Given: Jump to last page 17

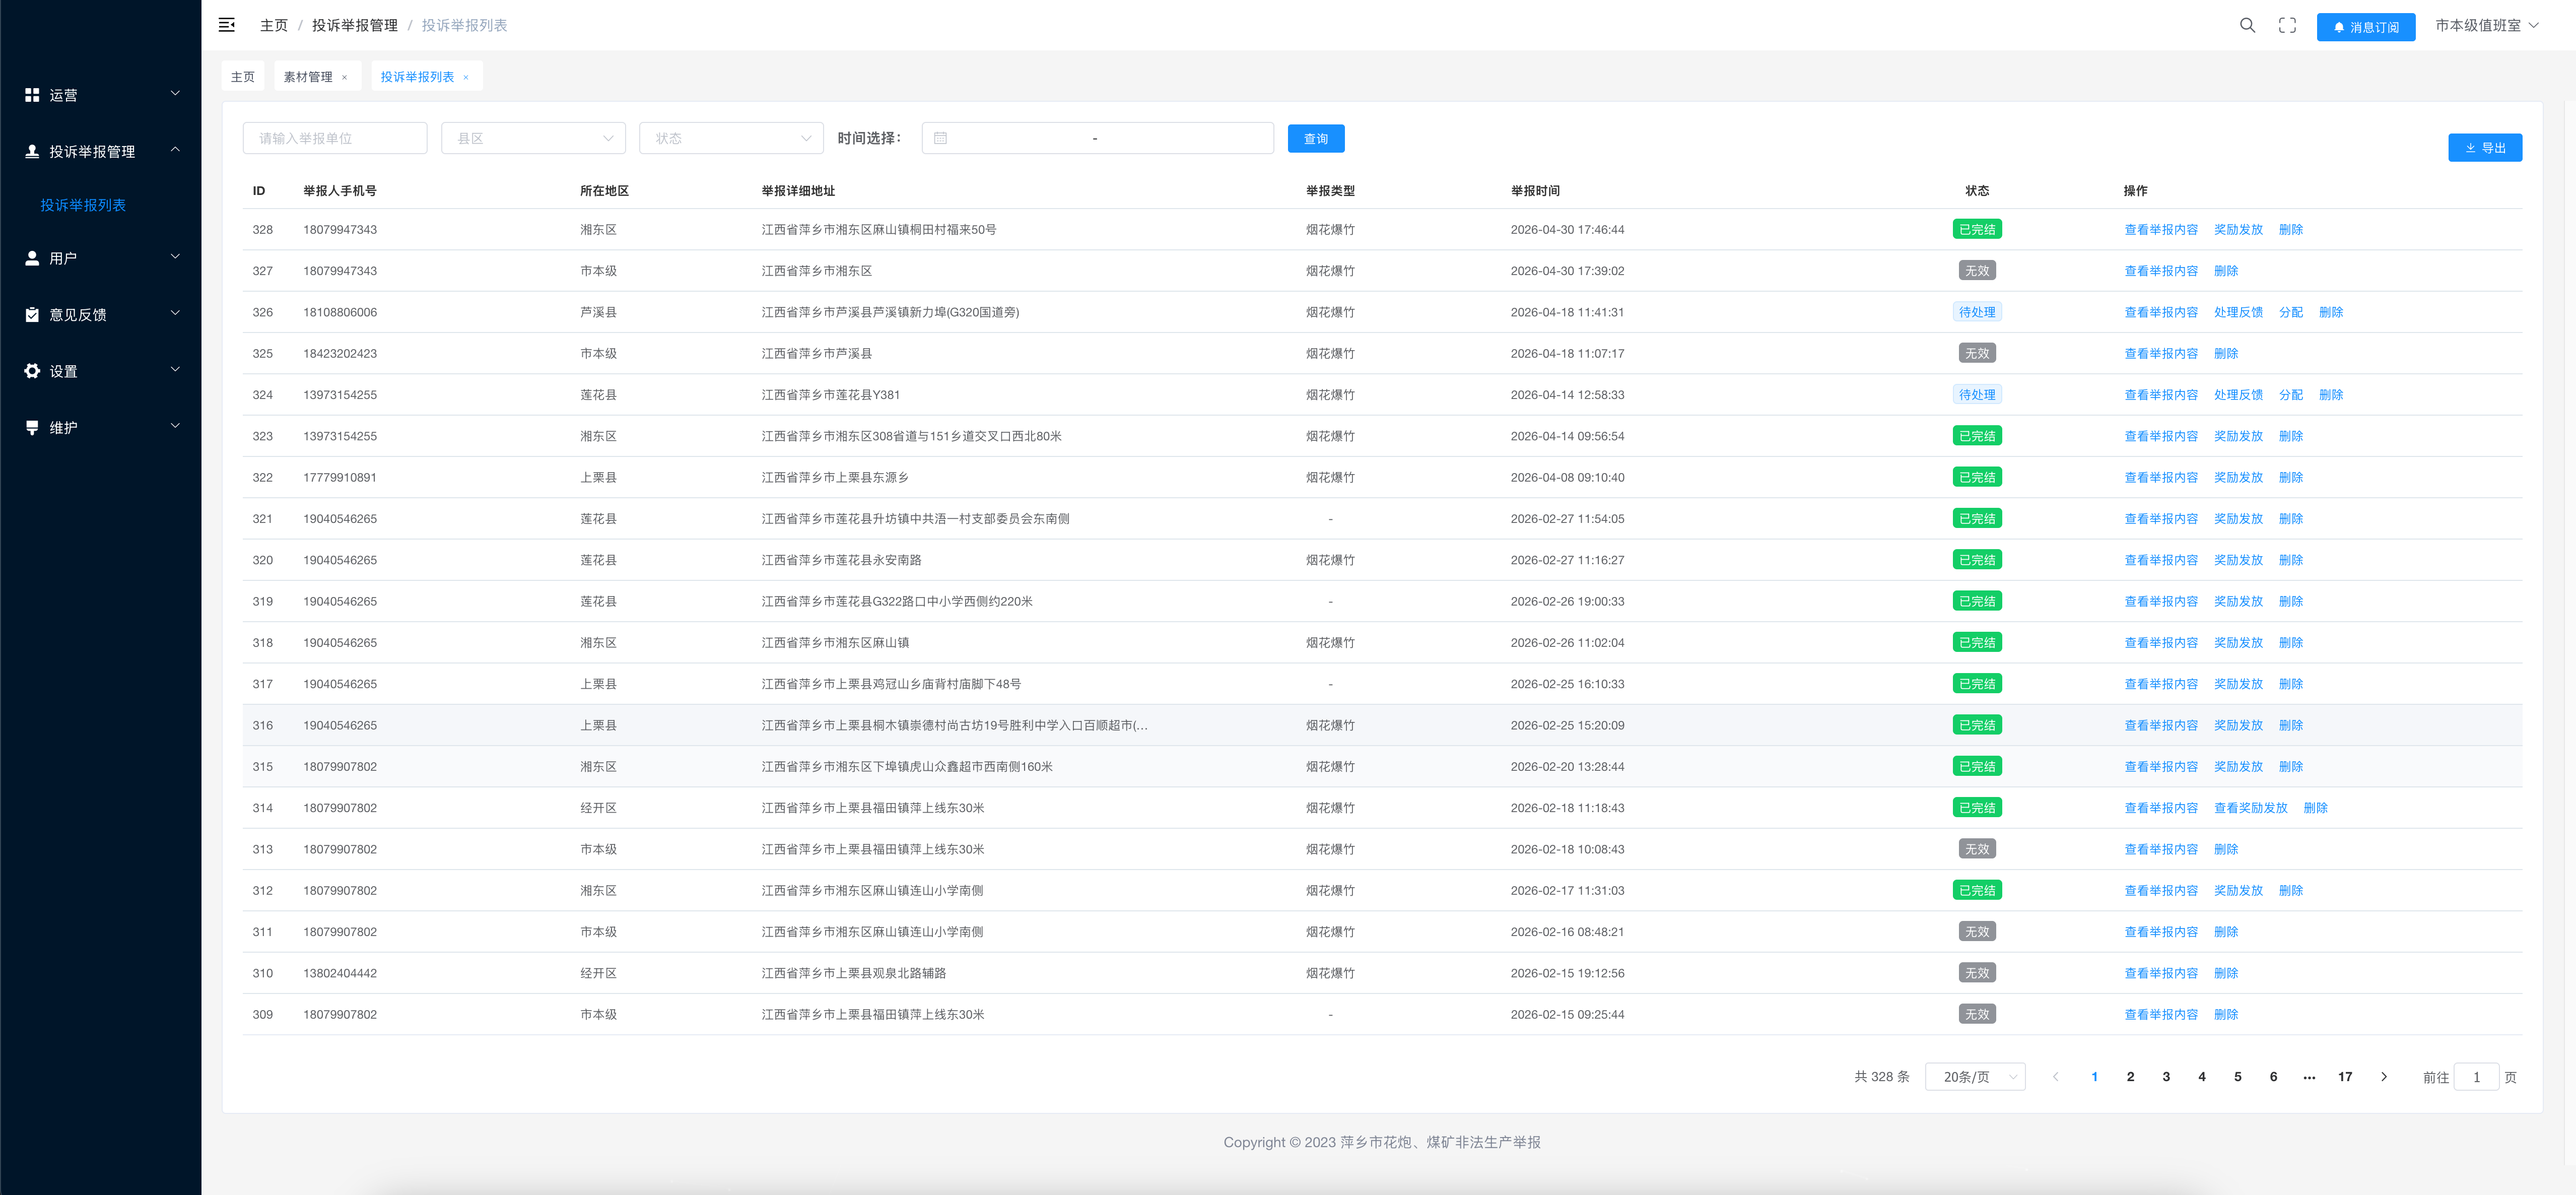Looking at the screenshot, I should click(2345, 1077).
